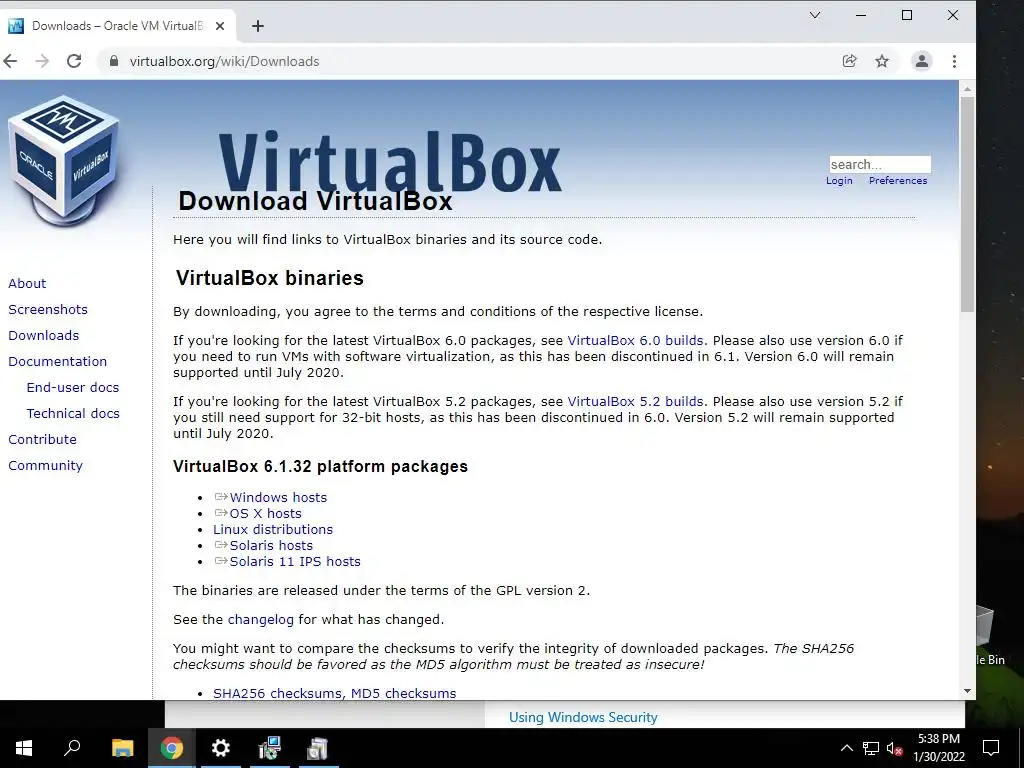Open a new tab with the plus button
The height and width of the screenshot is (768, 1024).
point(258,26)
